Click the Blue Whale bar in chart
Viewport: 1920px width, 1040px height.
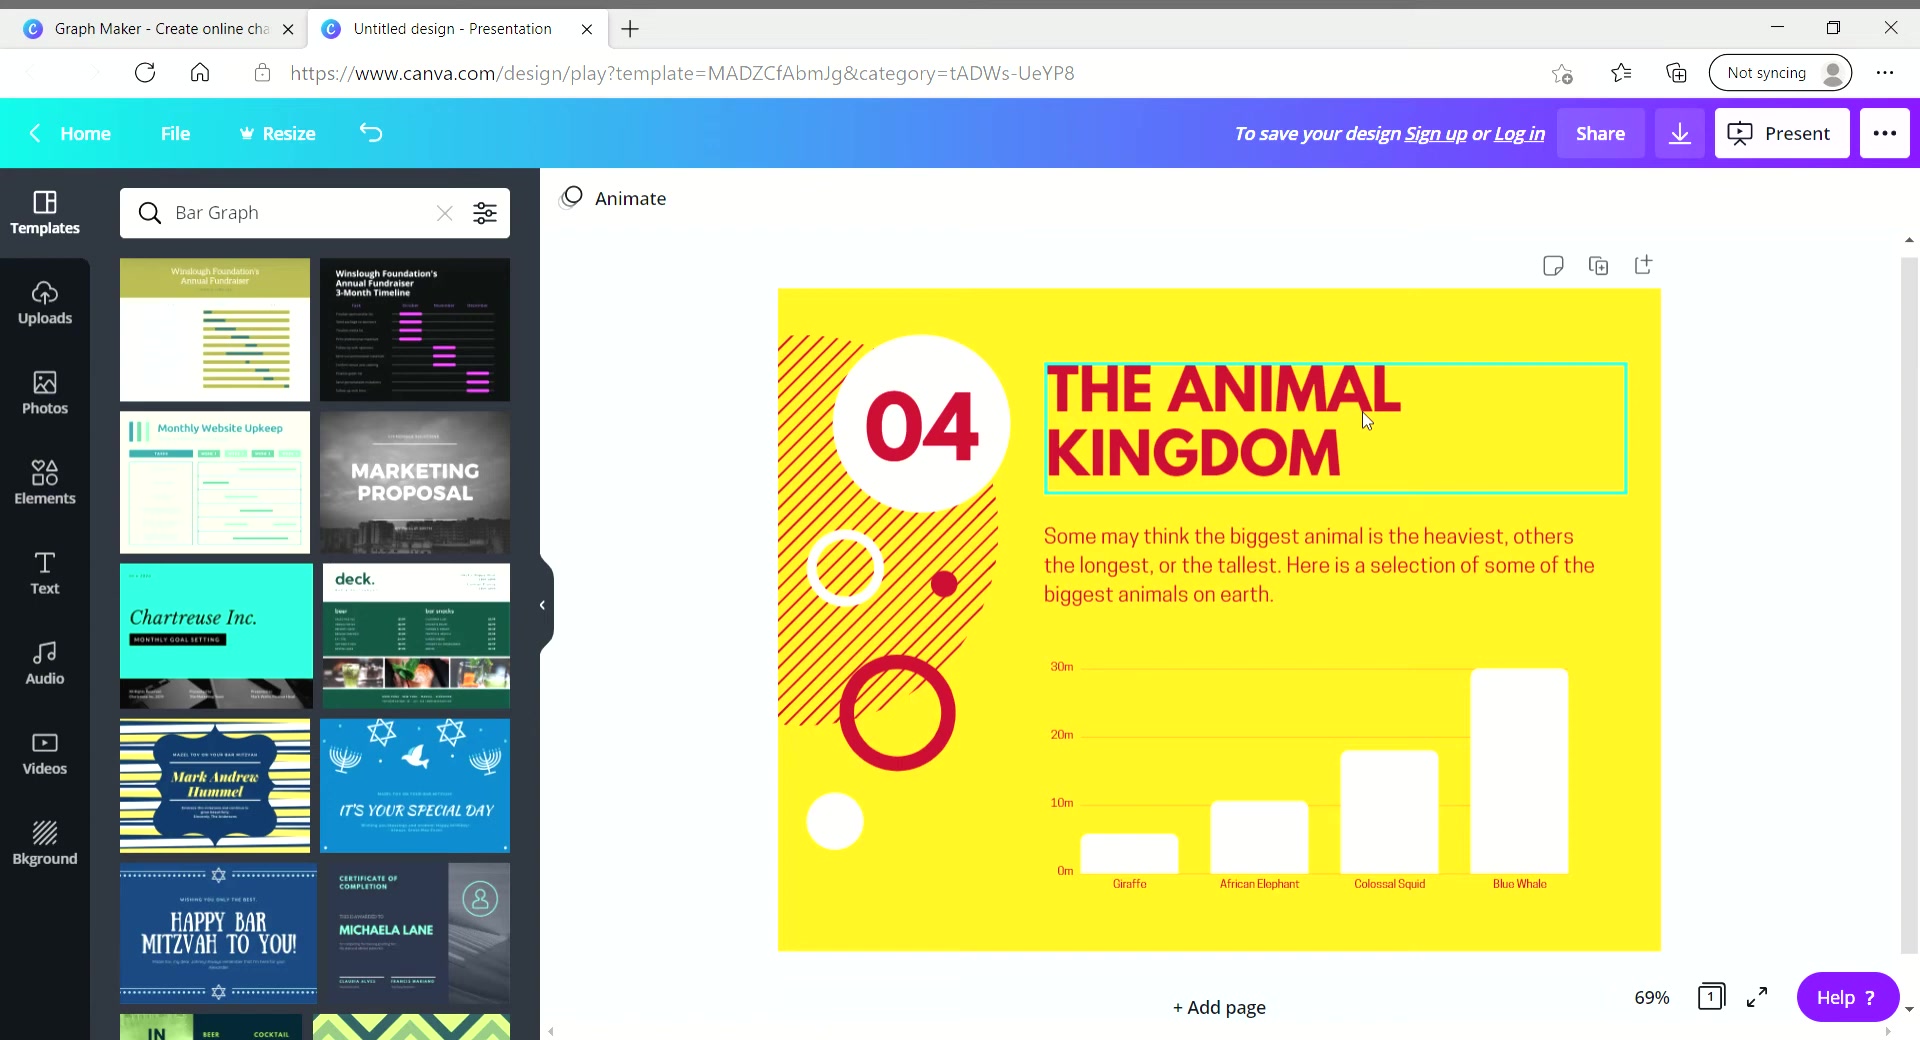[1519, 771]
